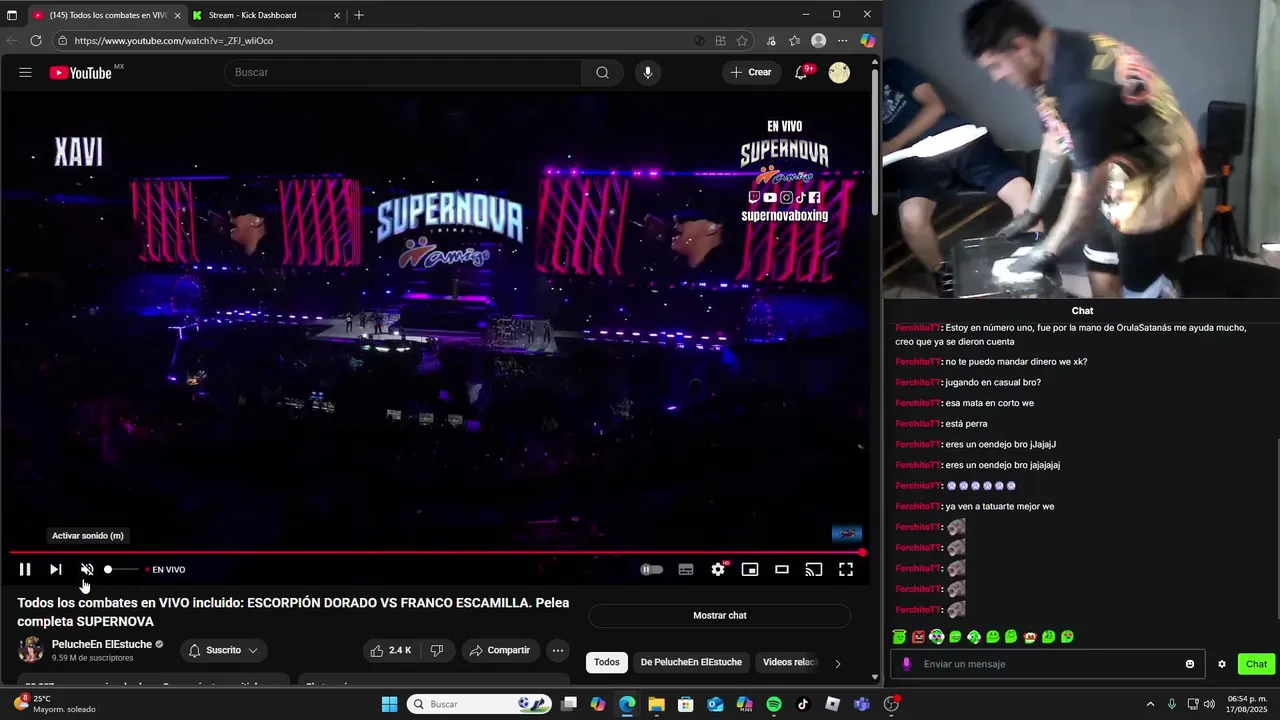Image resolution: width=1280 pixels, height=720 pixels.
Task: Open Windows Start menu
Action: [389, 704]
